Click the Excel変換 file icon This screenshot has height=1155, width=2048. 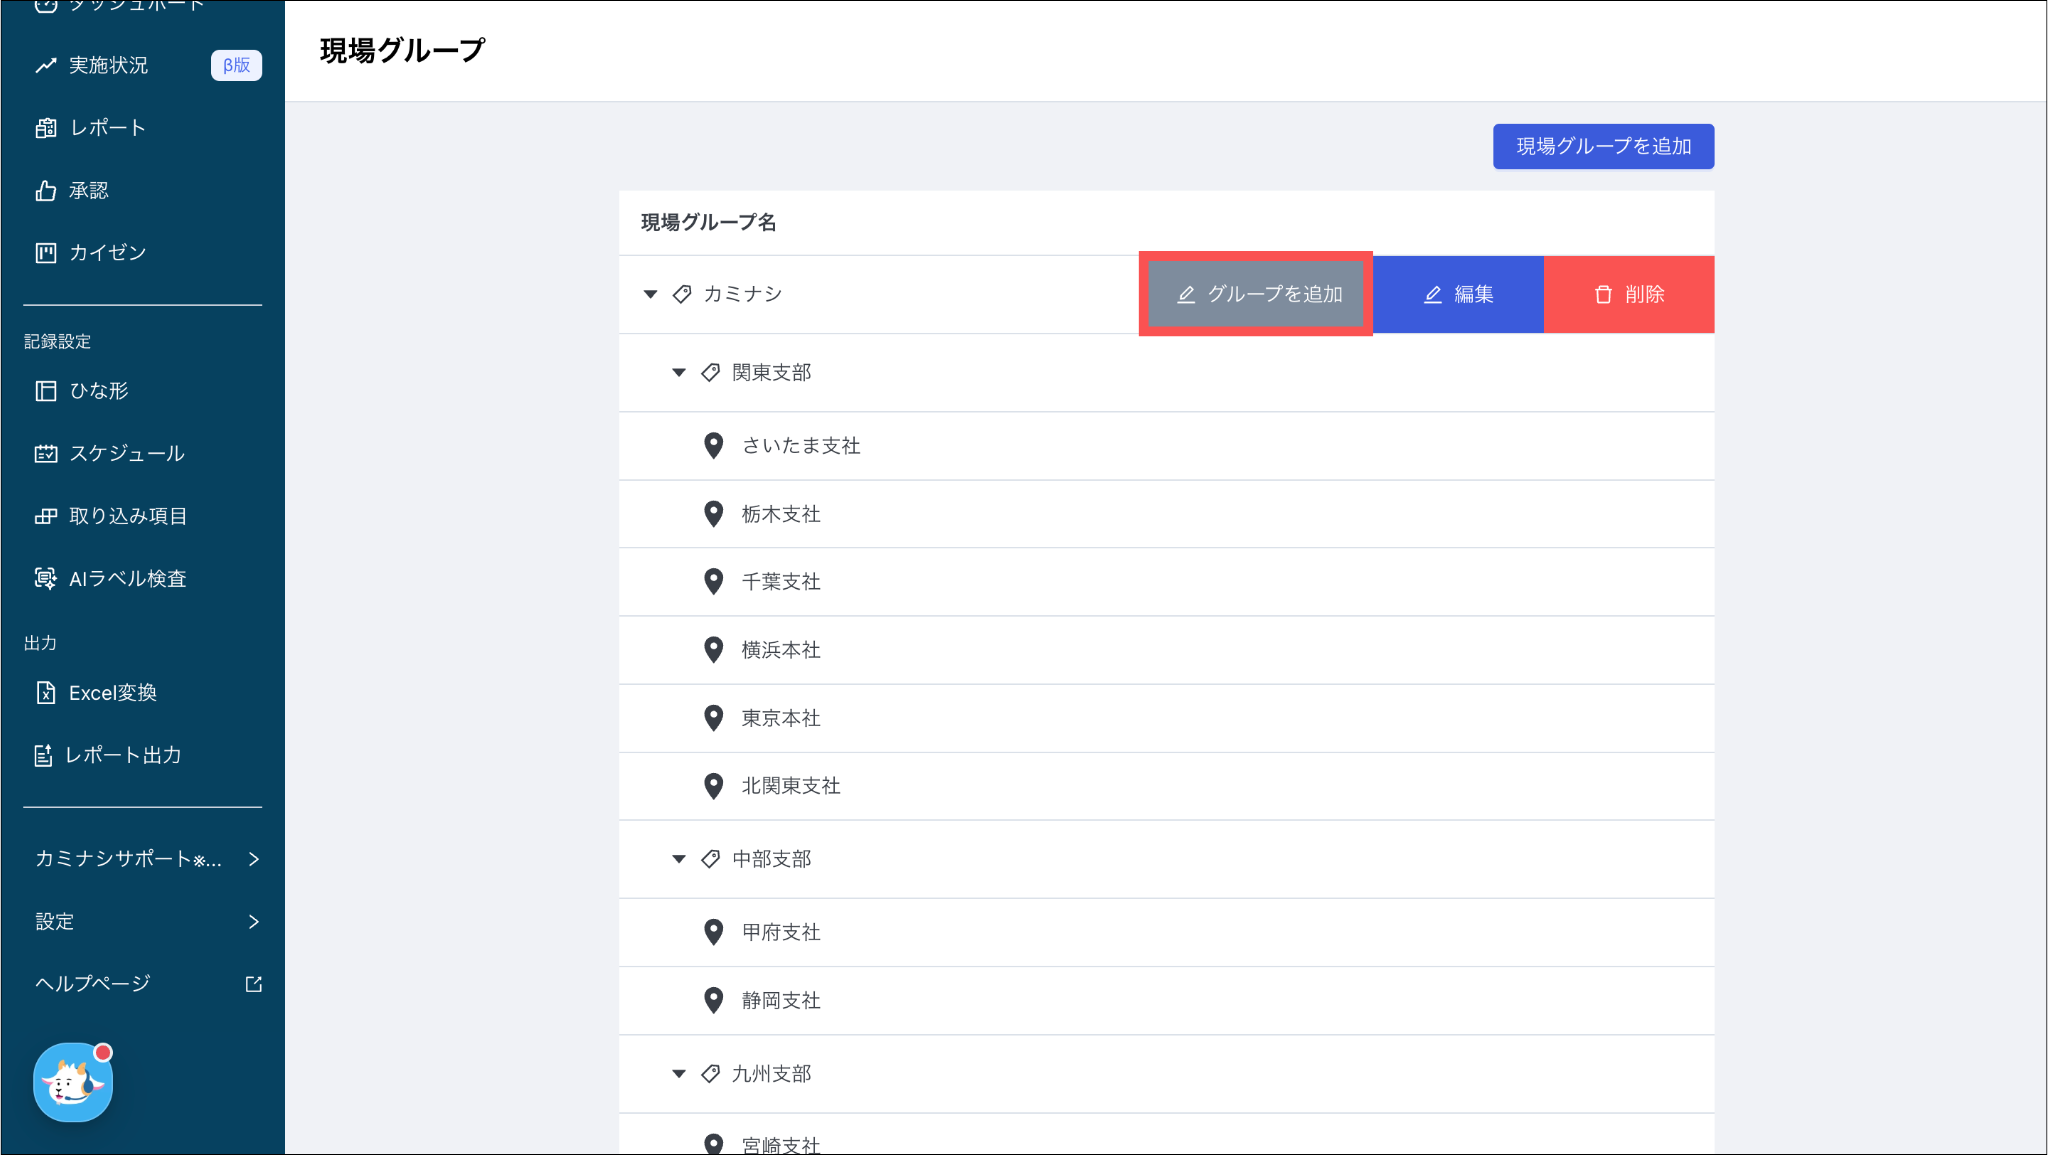click(x=45, y=692)
